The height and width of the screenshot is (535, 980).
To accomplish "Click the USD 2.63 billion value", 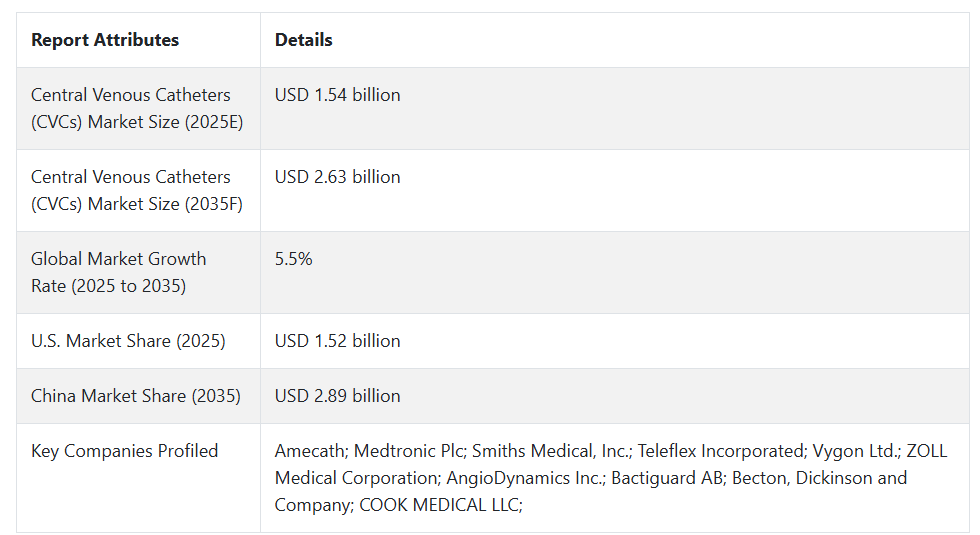I will click(x=338, y=177).
